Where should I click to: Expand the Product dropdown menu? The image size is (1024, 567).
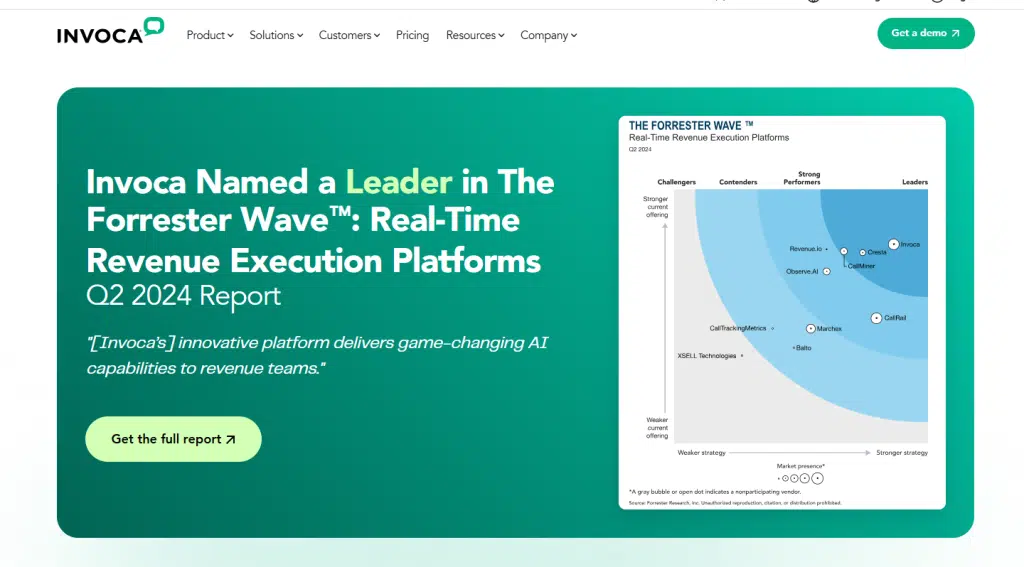[x=210, y=35]
